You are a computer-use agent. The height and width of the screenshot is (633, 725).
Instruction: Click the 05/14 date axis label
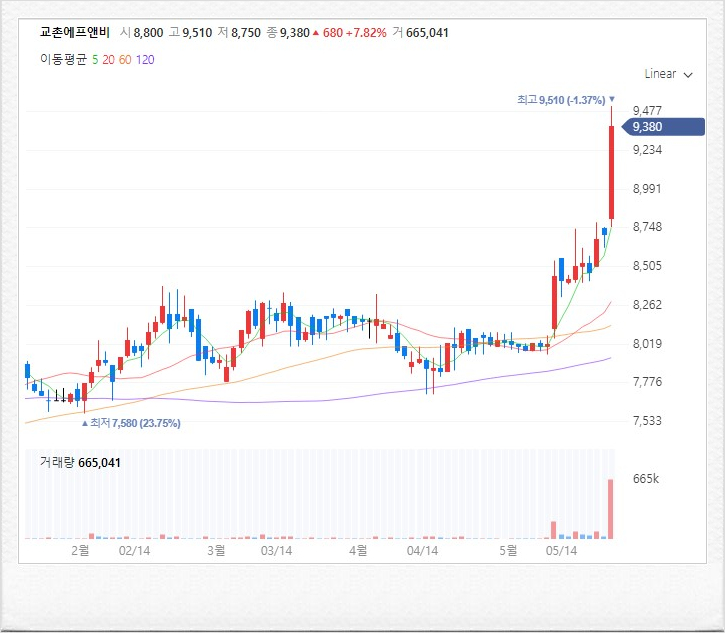pos(561,551)
